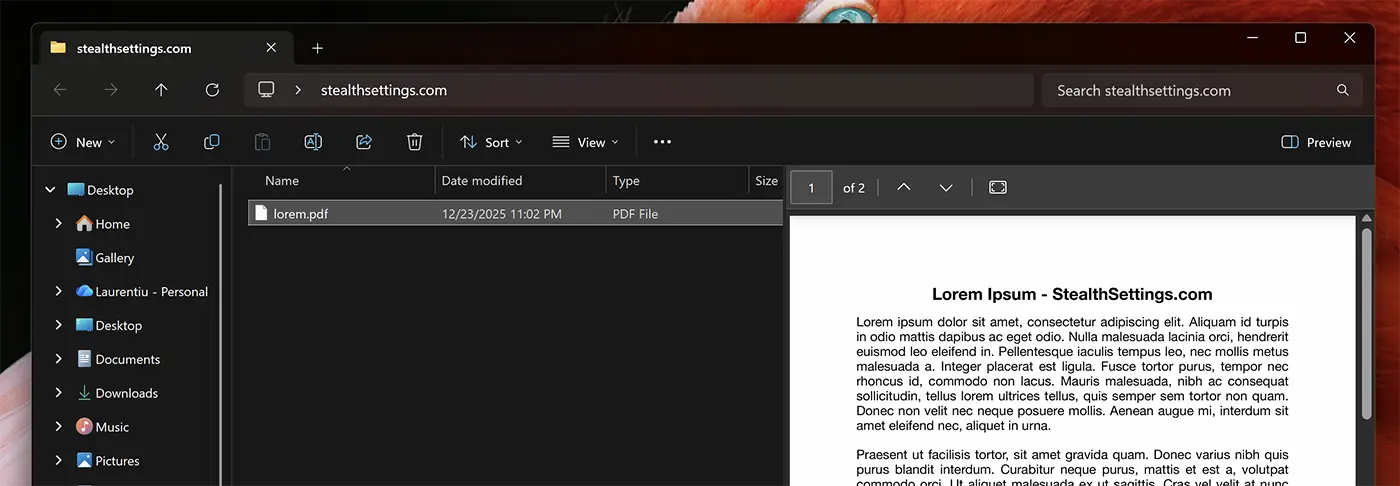
Task: Click the 12/23/2025 11:02 PM date cell
Action: [x=501, y=214]
